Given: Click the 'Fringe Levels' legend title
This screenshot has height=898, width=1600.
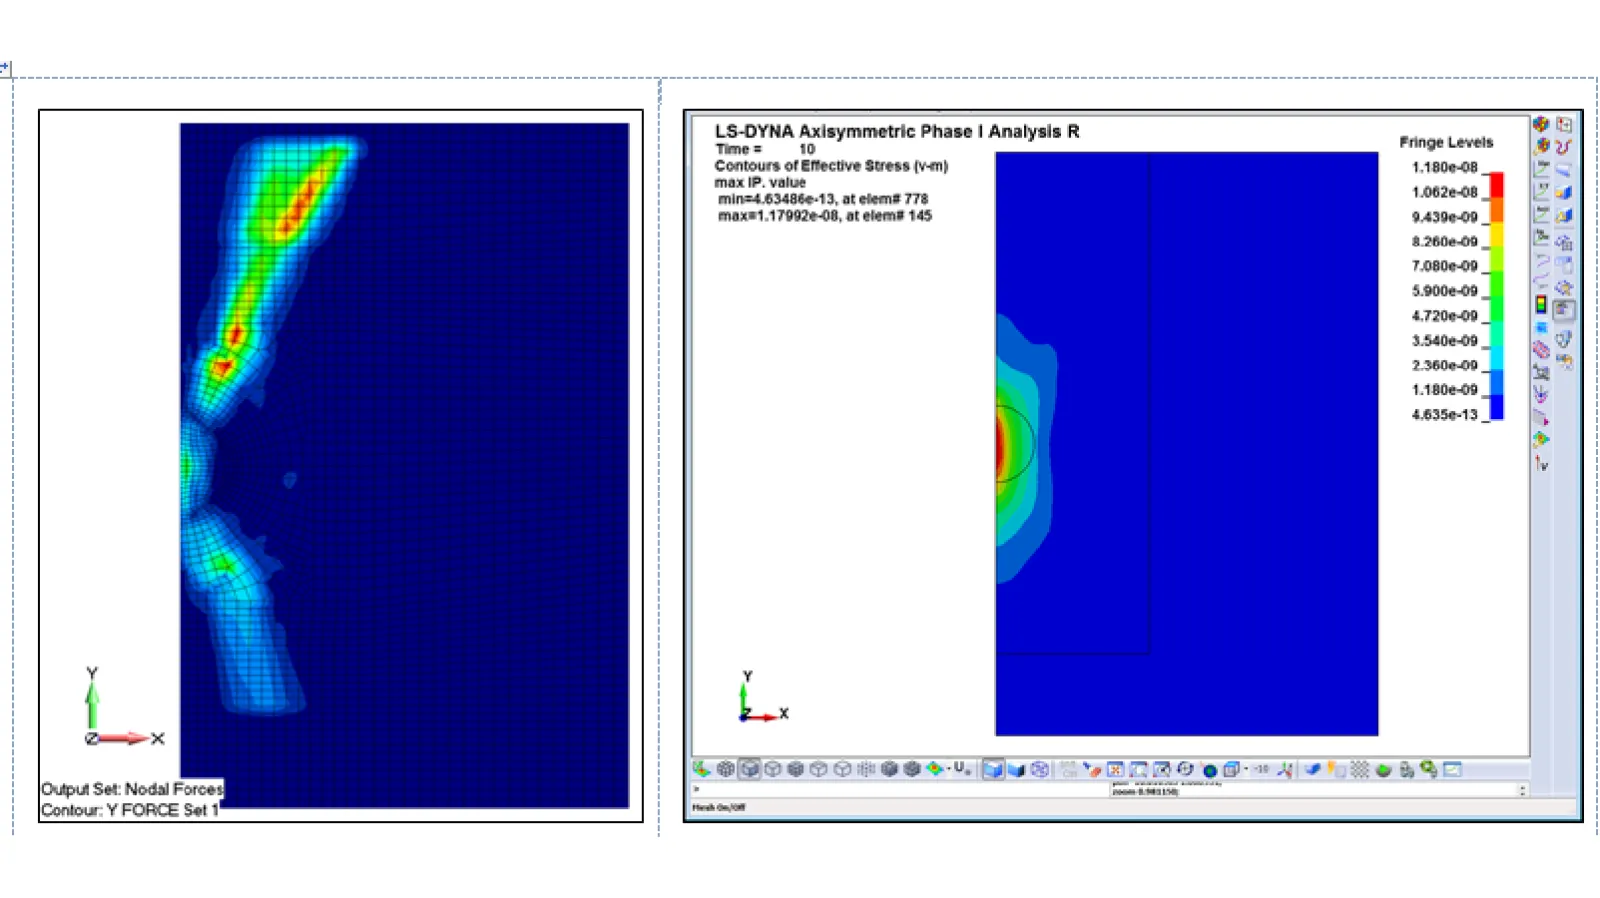Looking at the screenshot, I should (x=1445, y=142).
